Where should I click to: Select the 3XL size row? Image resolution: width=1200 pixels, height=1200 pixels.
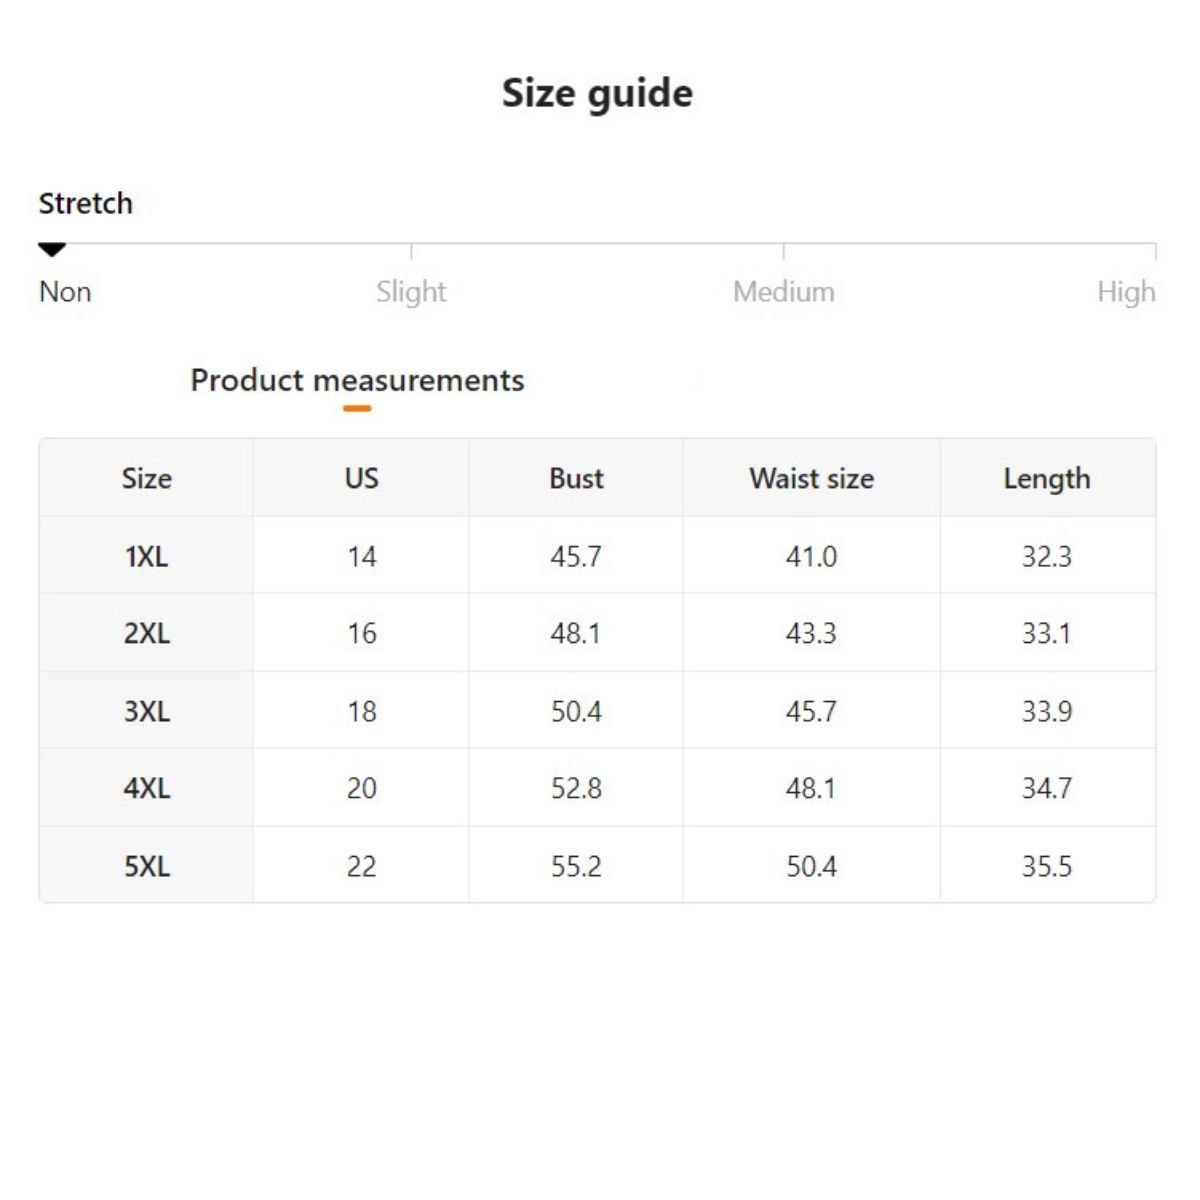[x=146, y=711]
